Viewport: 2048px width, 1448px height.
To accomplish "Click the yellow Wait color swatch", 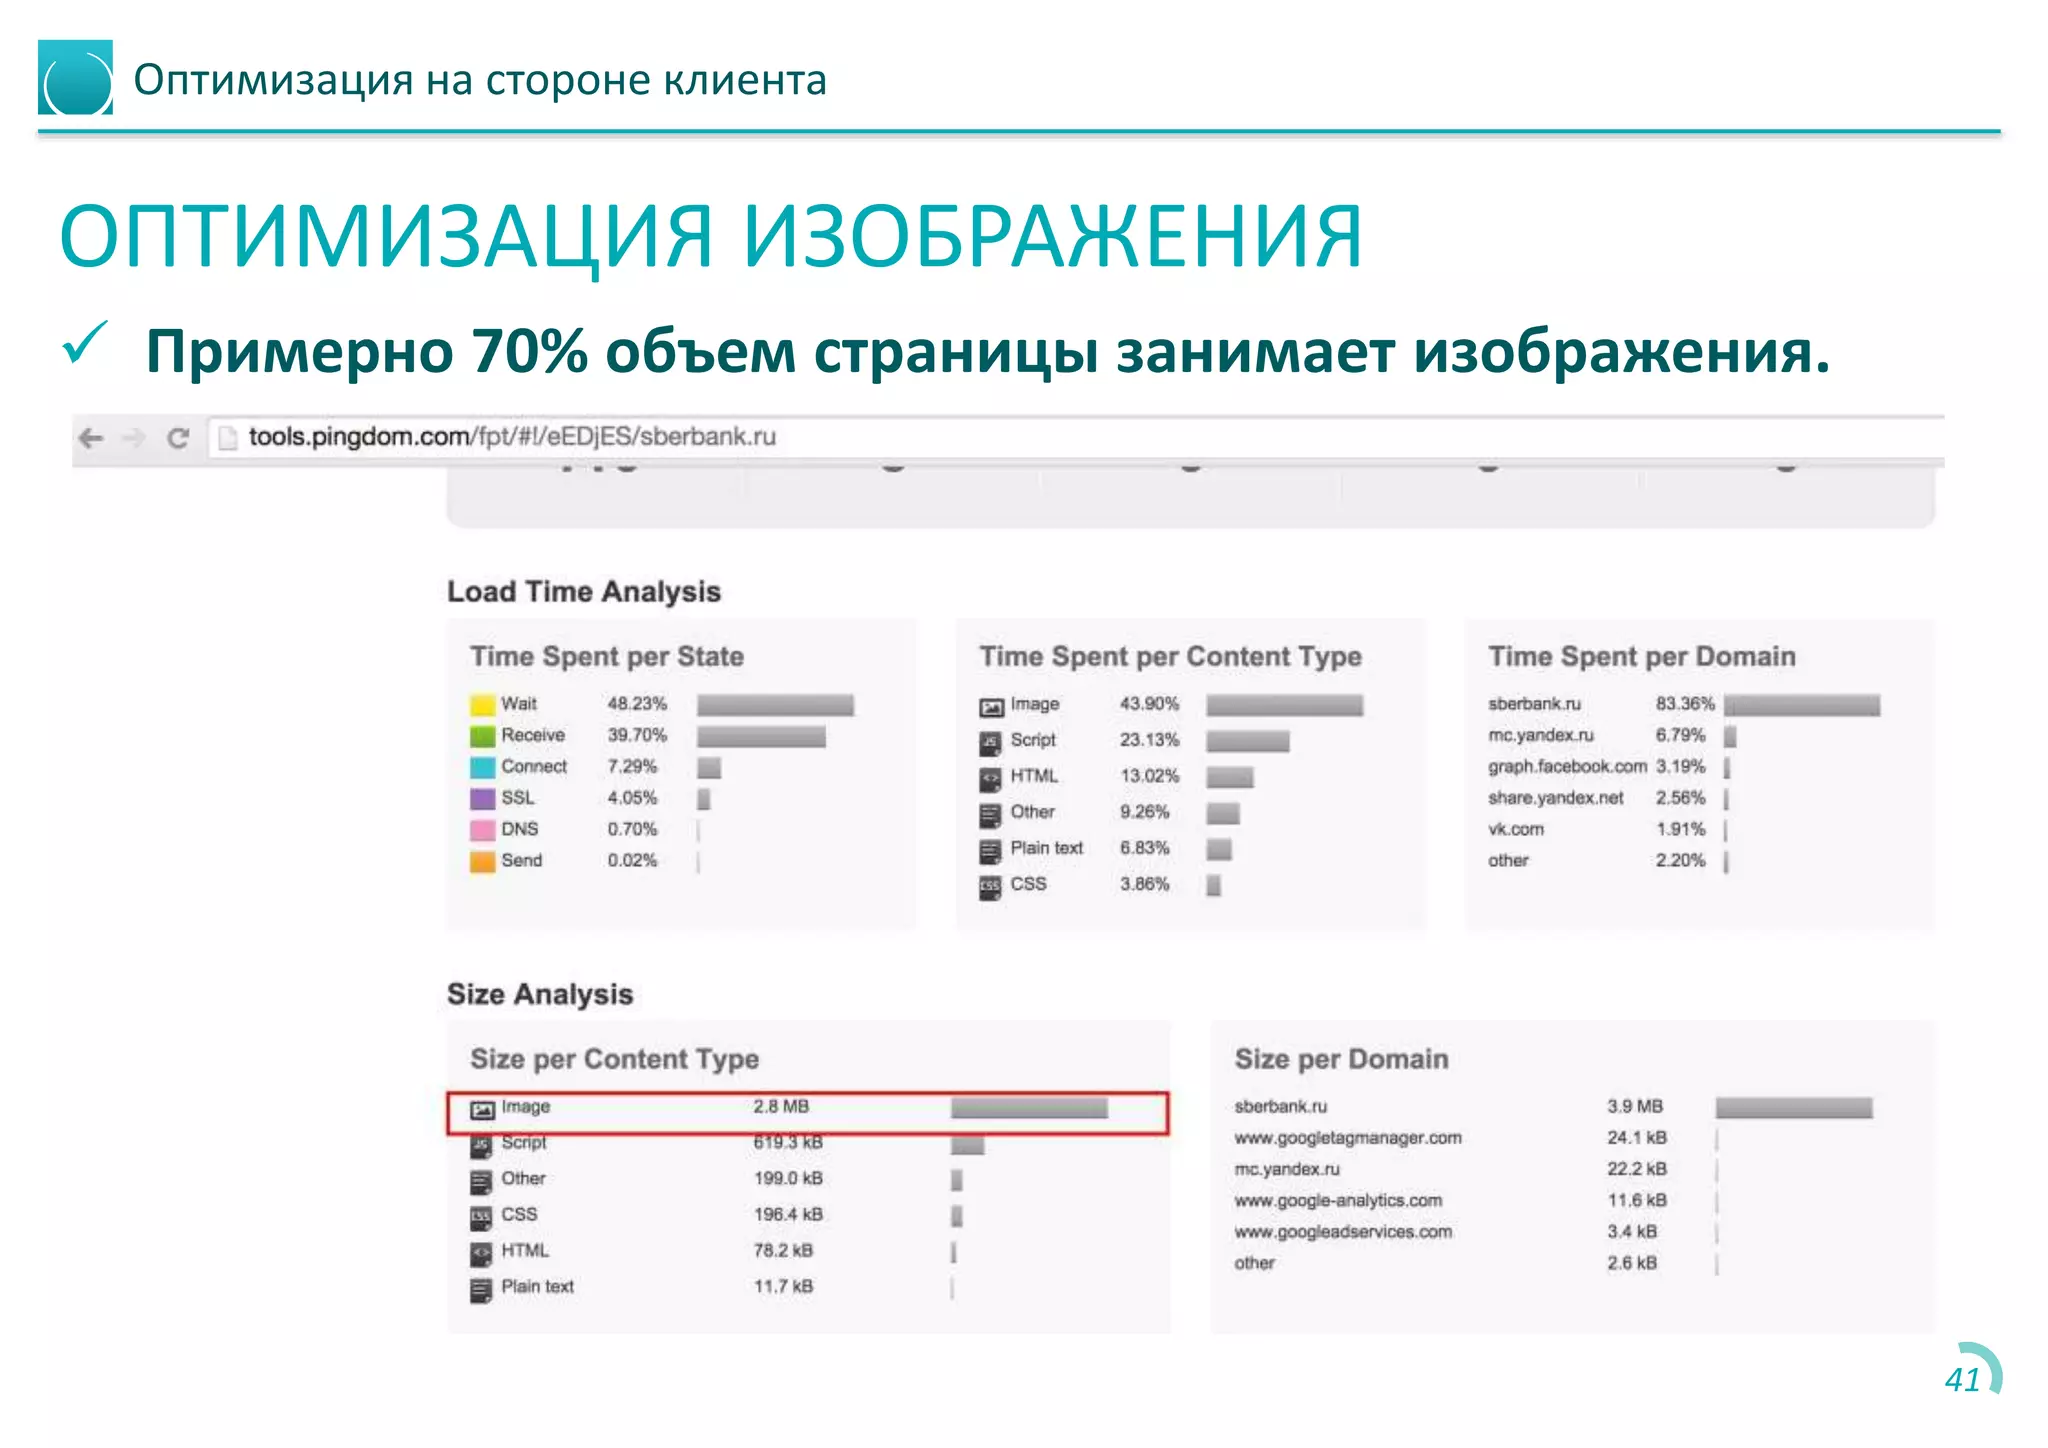I will click(483, 705).
